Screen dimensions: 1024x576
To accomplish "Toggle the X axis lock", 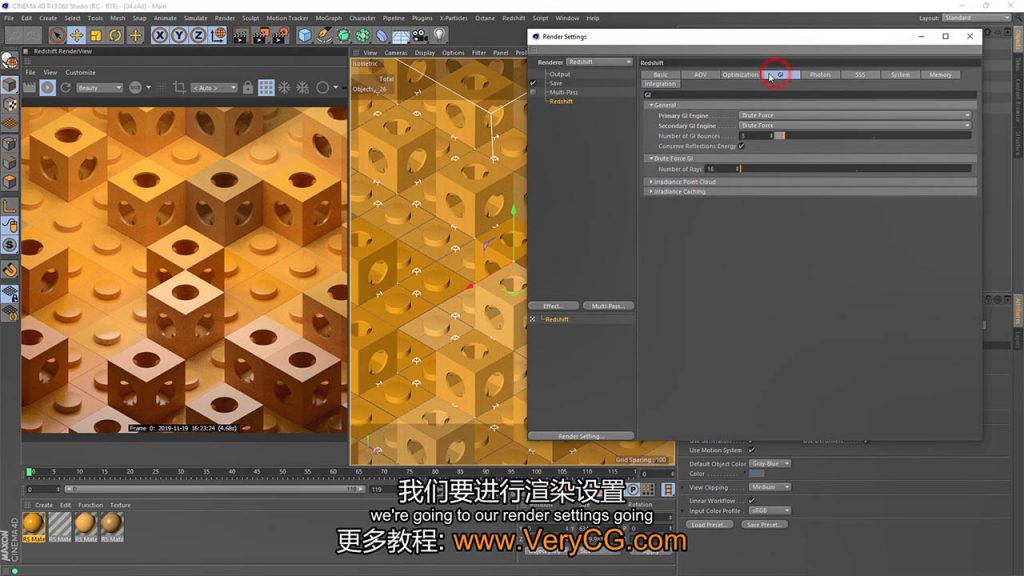I will coord(159,35).
